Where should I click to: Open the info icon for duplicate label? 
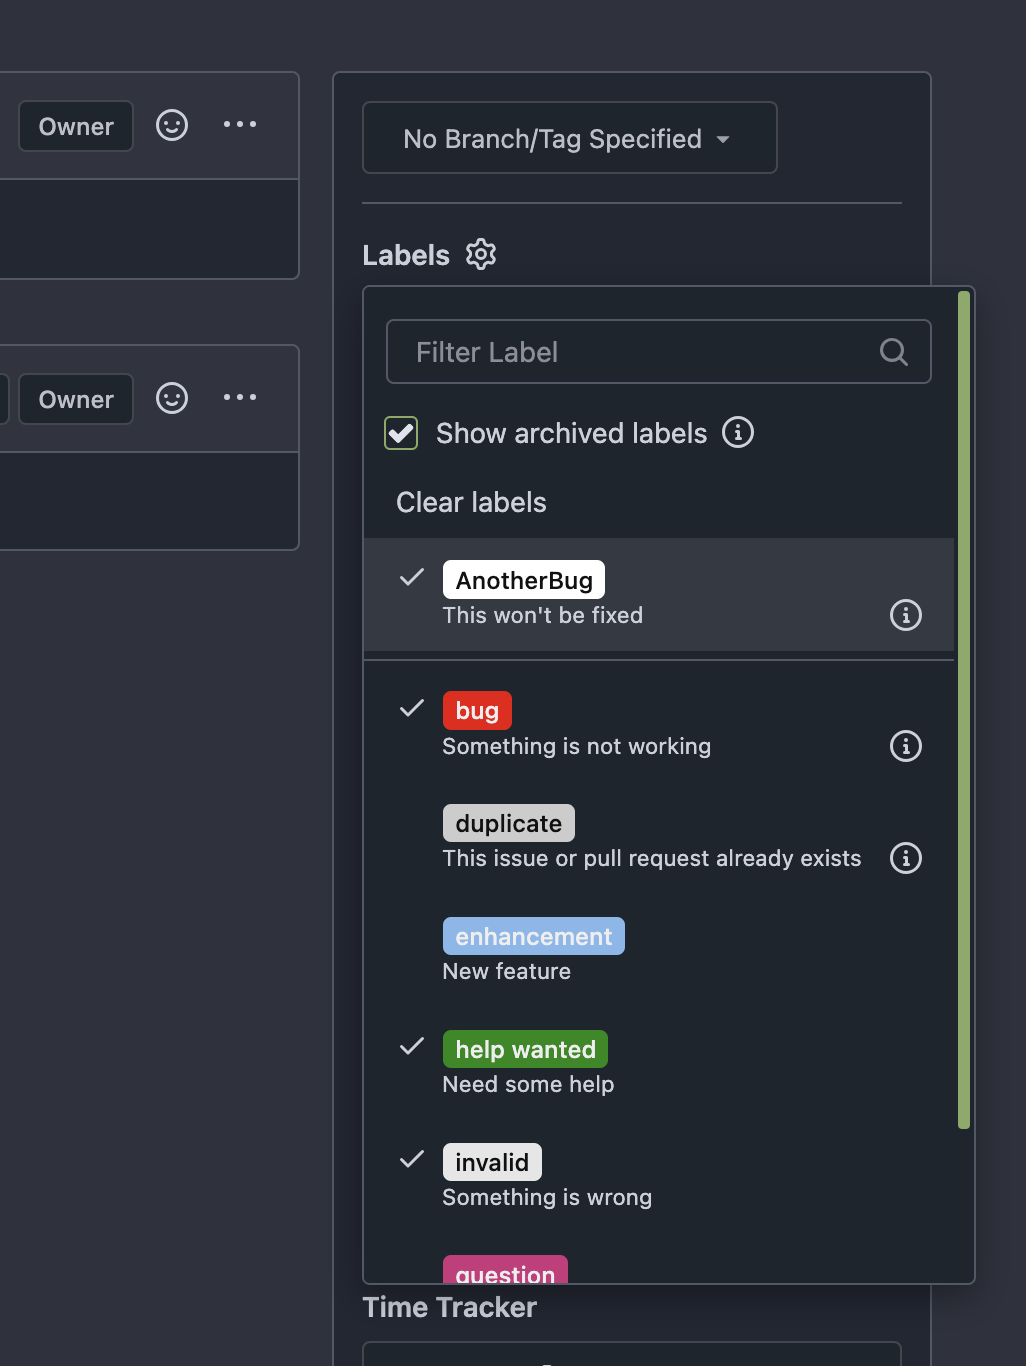[x=906, y=858]
